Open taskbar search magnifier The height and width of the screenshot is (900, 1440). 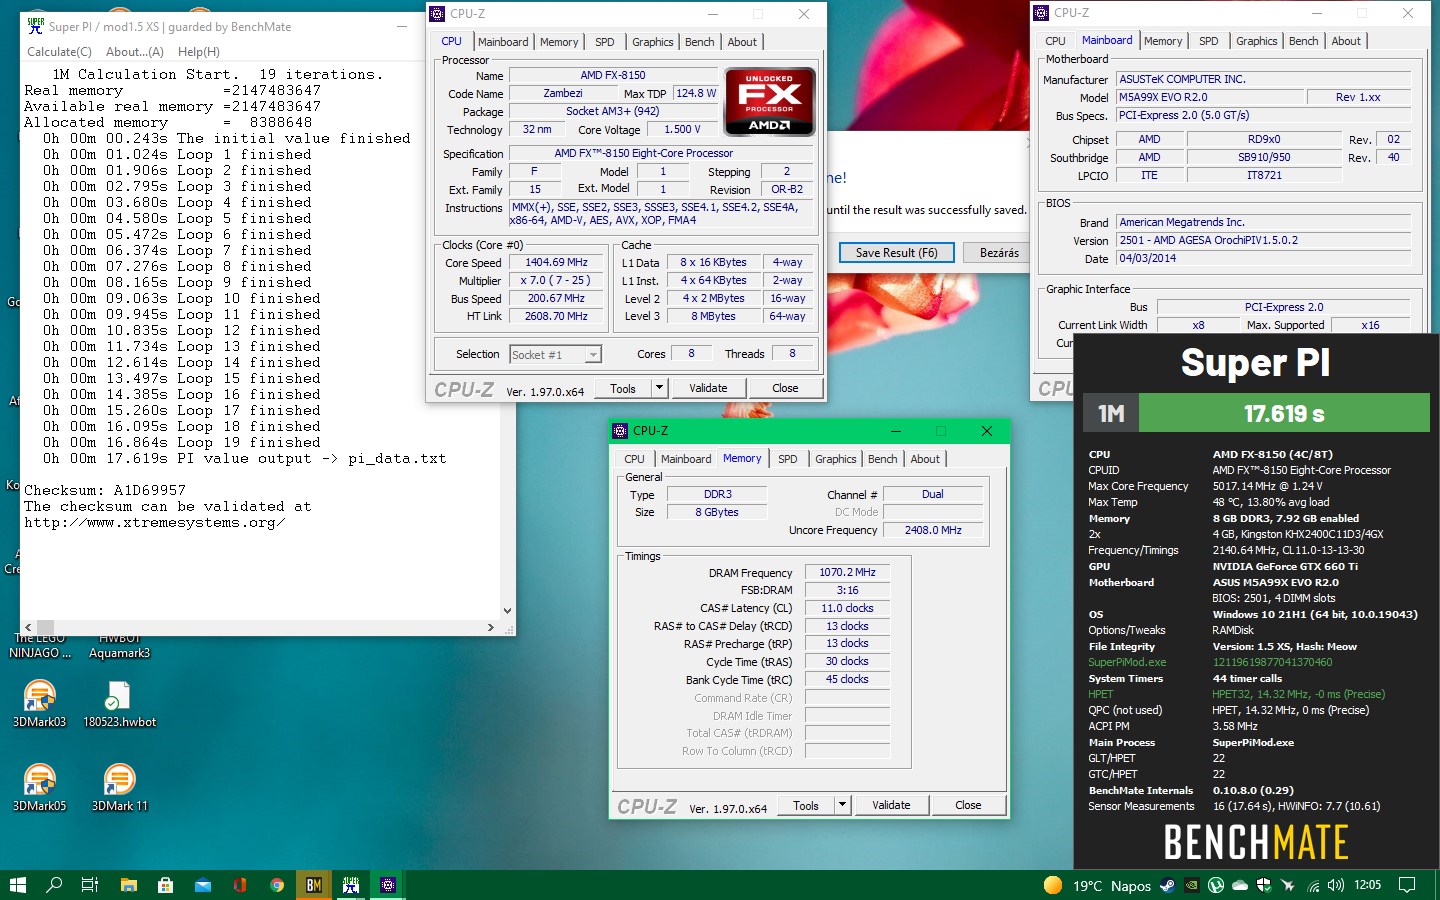[x=54, y=885]
